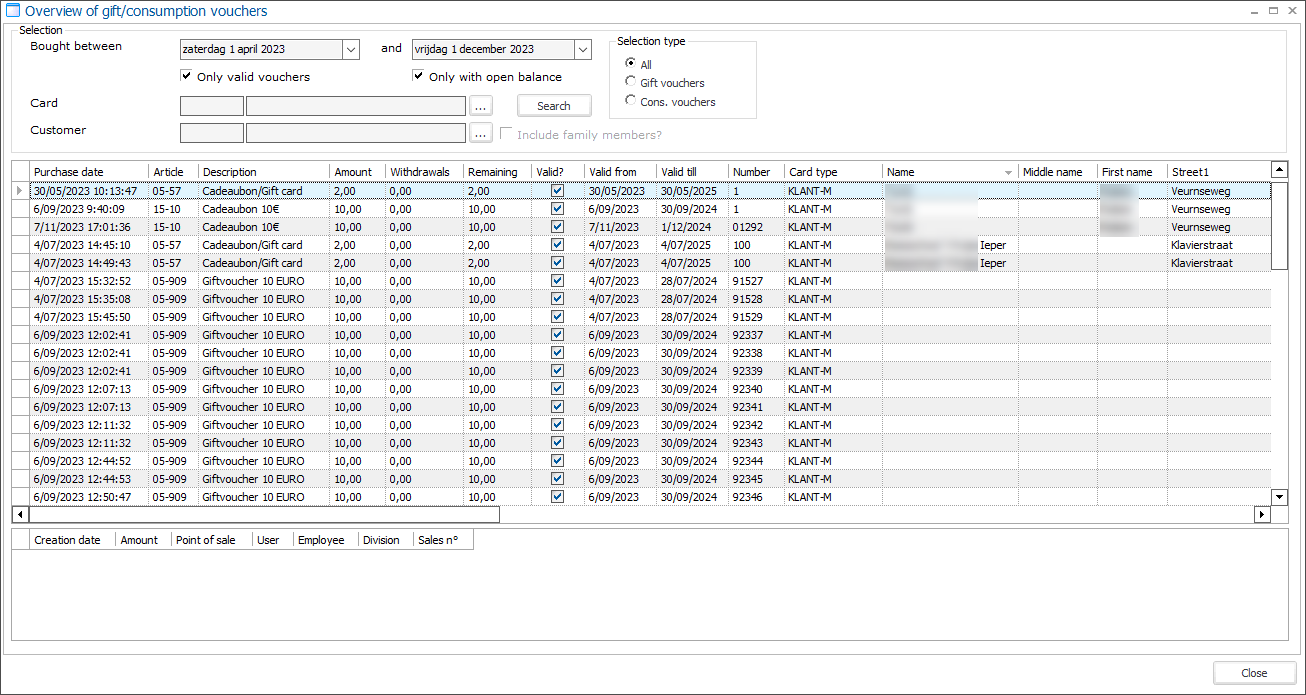Viewport: 1306px width, 695px height.
Task: Click the down arrow of the vertical scrollbar
Action: click(1280, 496)
